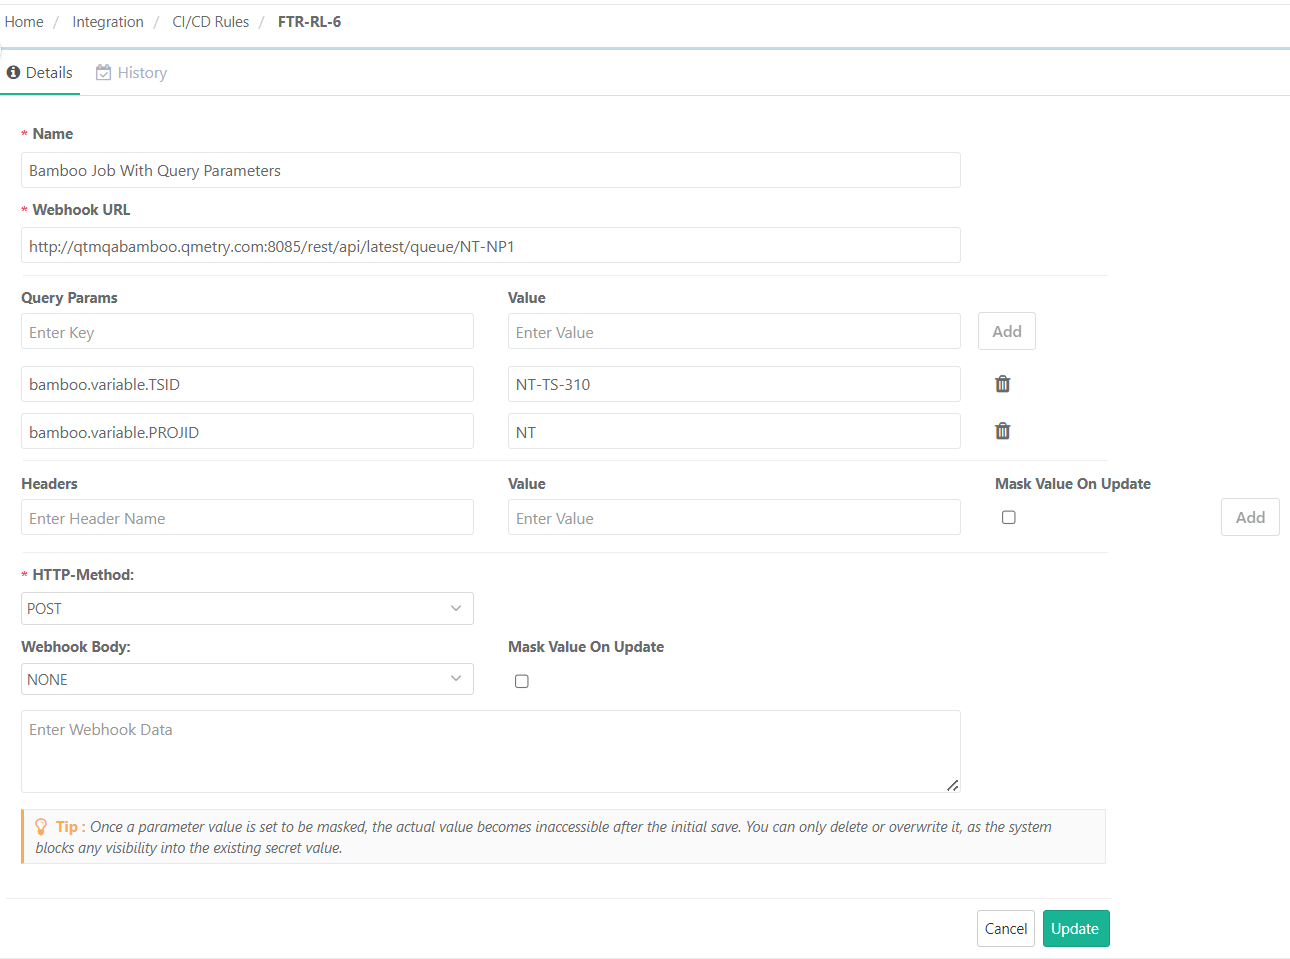The height and width of the screenshot is (959, 1290).
Task: Click the info icon on the Details tab
Action: tap(13, 72)
